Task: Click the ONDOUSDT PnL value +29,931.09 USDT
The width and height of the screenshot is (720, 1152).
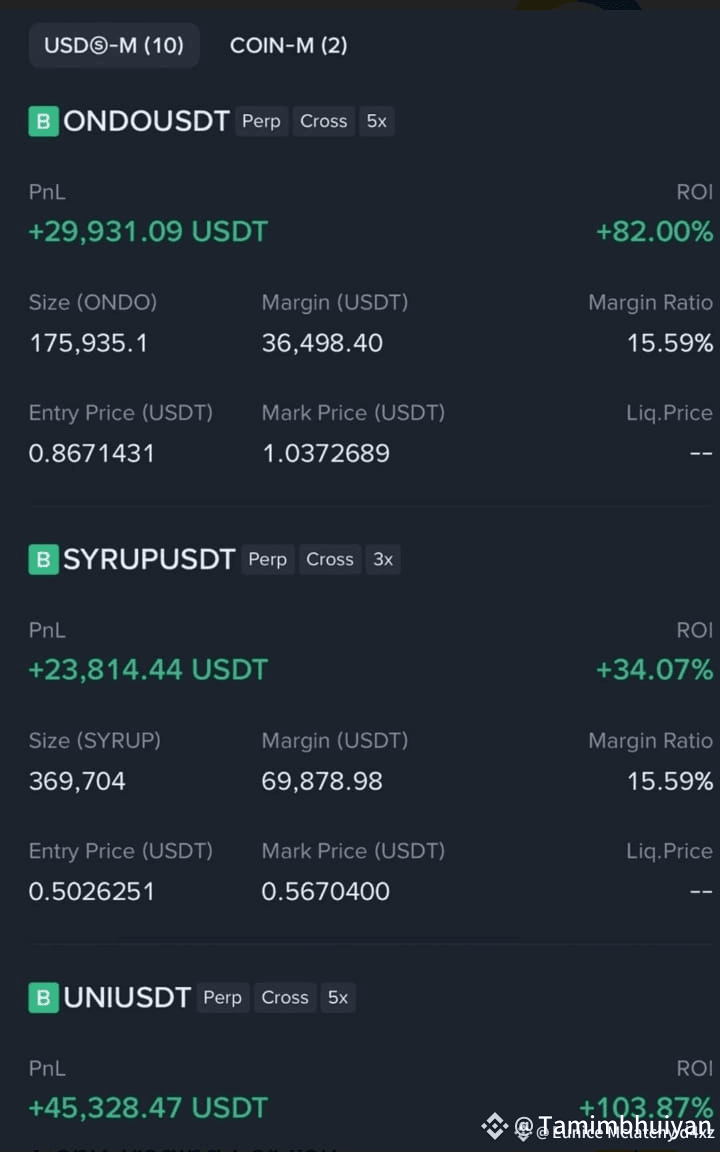Action: pos(148,231)
